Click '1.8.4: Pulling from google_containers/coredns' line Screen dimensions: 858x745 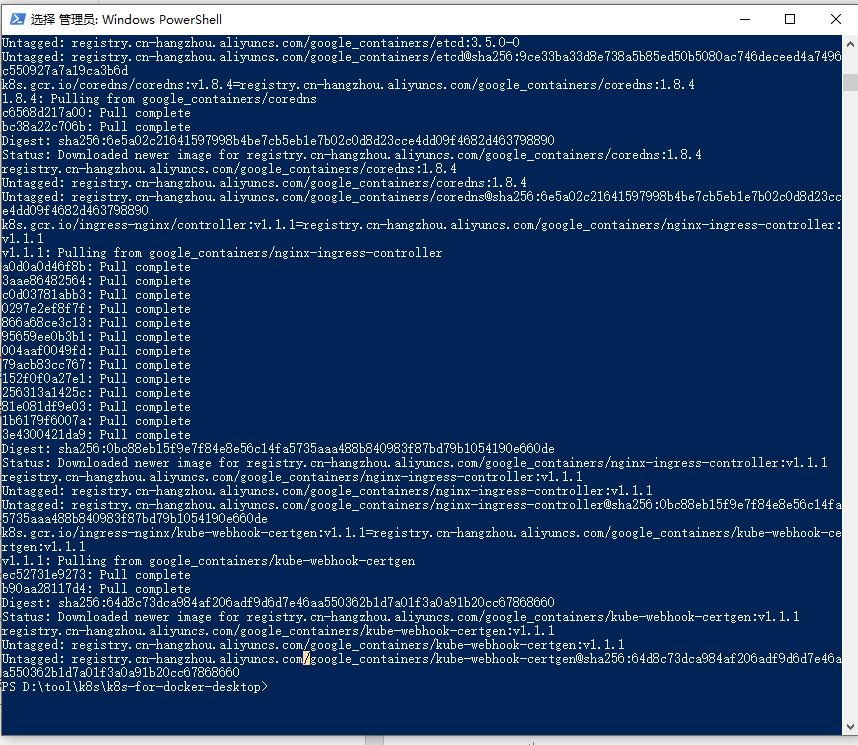tap(159, 99)
